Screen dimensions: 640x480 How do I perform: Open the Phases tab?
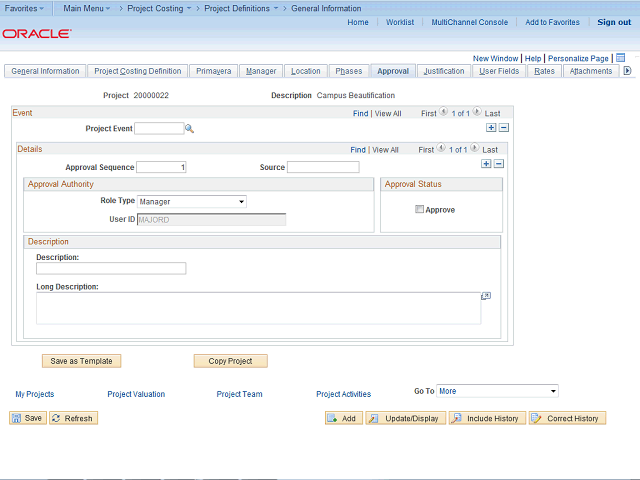(349, 71)
